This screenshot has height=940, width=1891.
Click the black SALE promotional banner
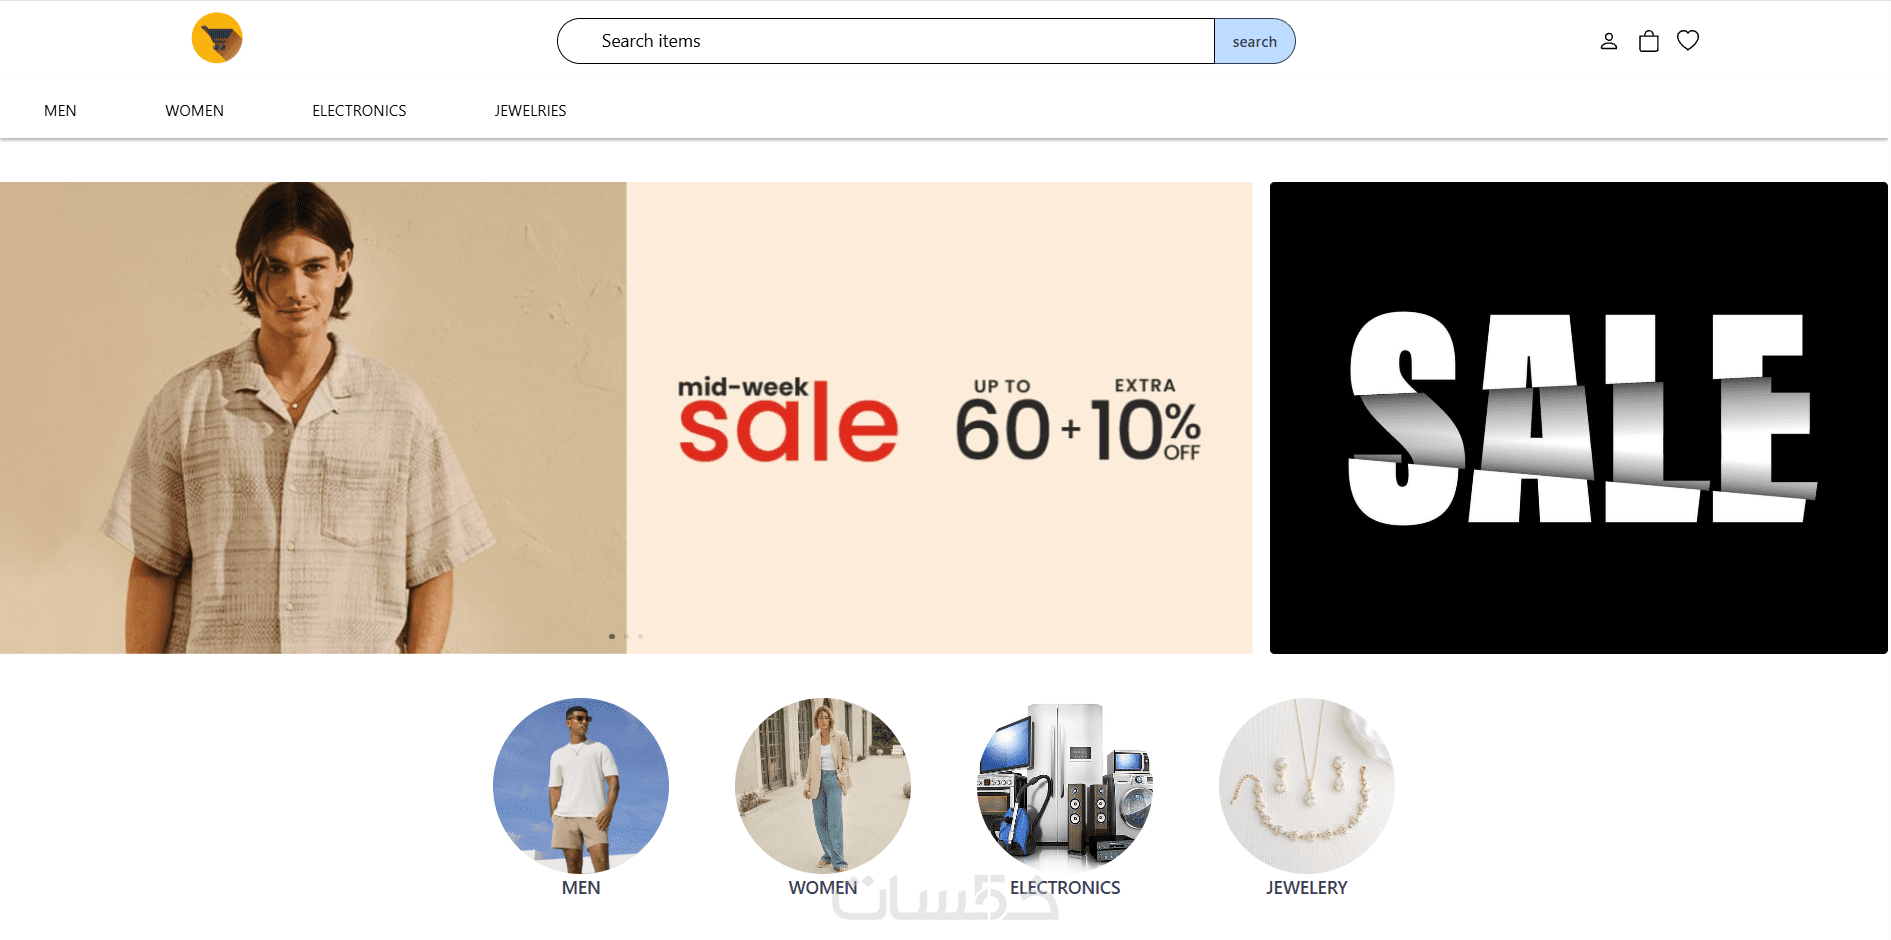click(1579, 418)
